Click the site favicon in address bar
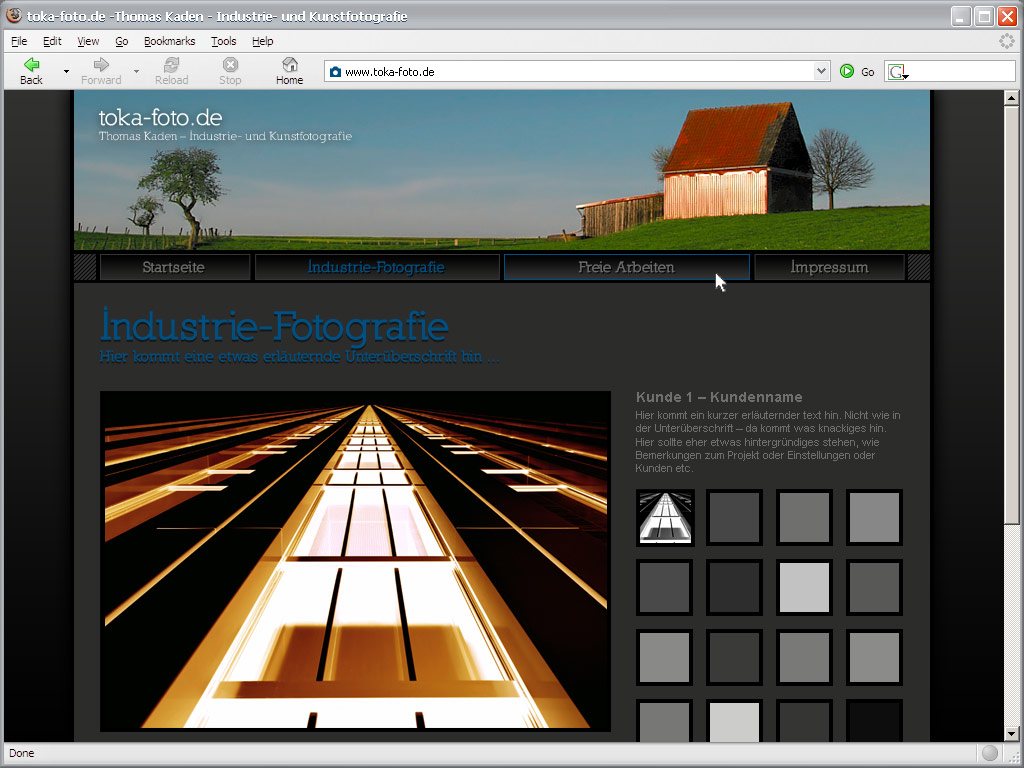Screen dimensions: 1024x768 (335, 72)
